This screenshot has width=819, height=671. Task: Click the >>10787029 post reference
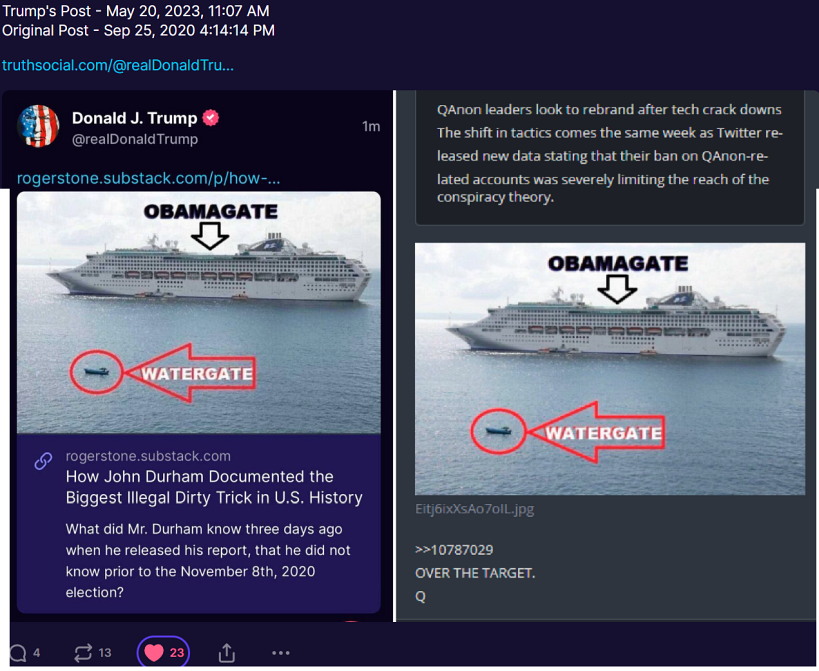pos(454,550)
